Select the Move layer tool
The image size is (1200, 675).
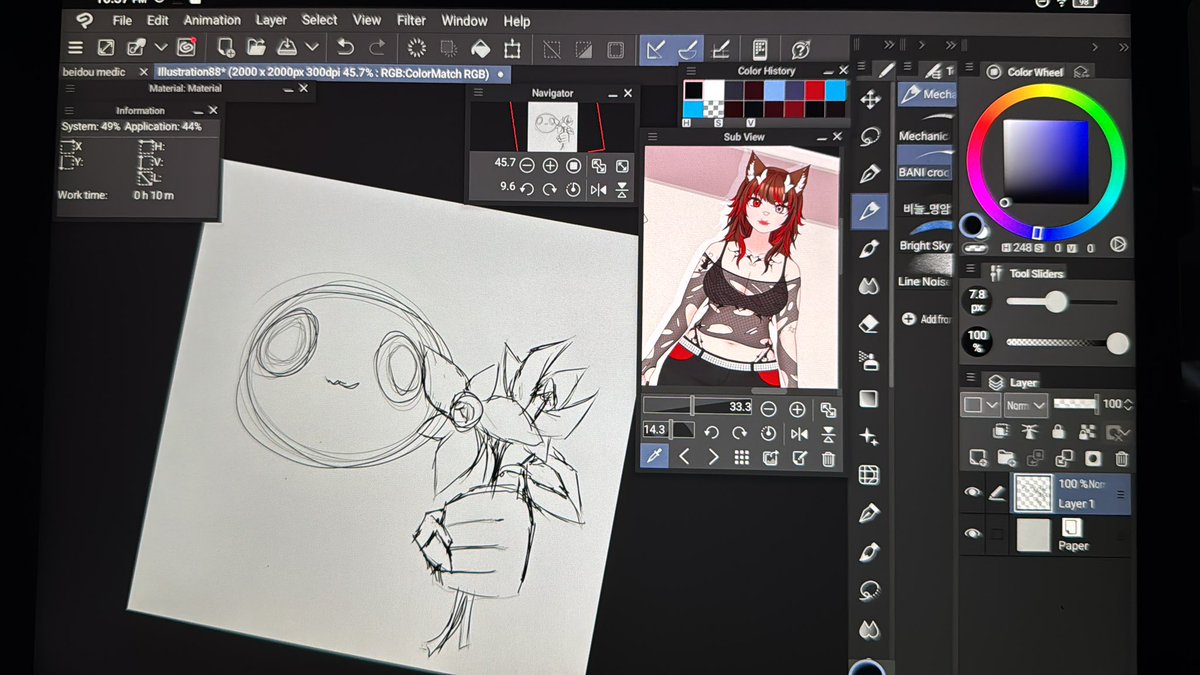coord(870,99)
